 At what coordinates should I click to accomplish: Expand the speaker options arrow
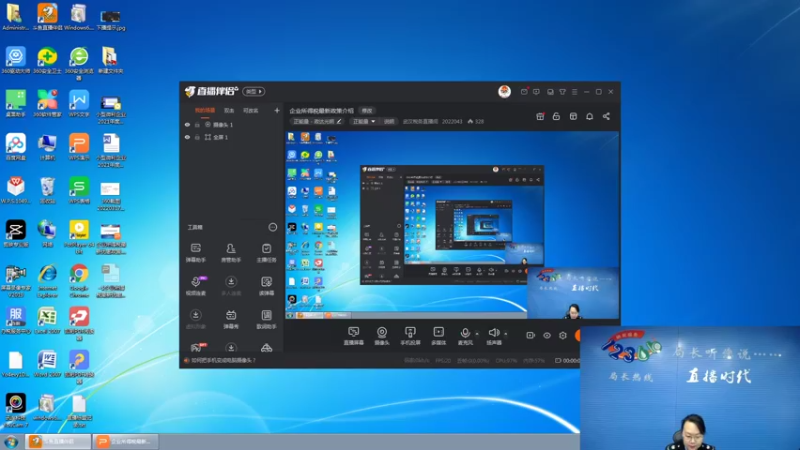point(506,334)
